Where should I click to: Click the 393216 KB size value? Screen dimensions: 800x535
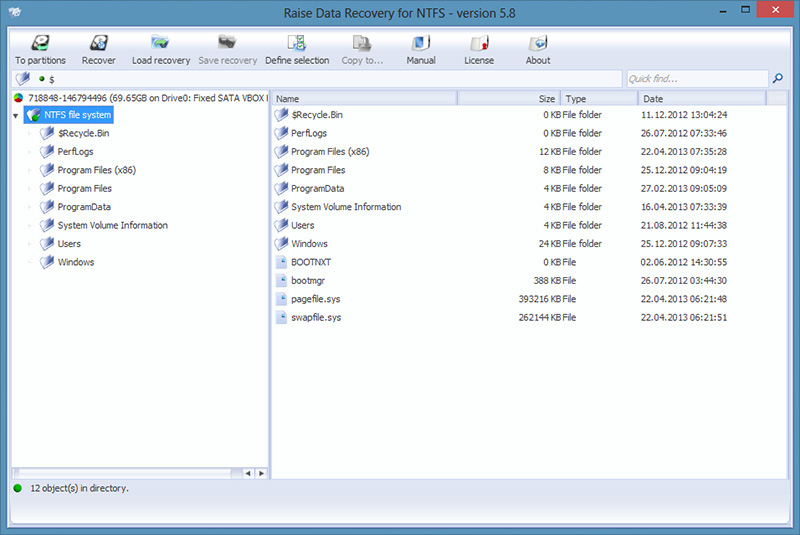coord(540,299)
